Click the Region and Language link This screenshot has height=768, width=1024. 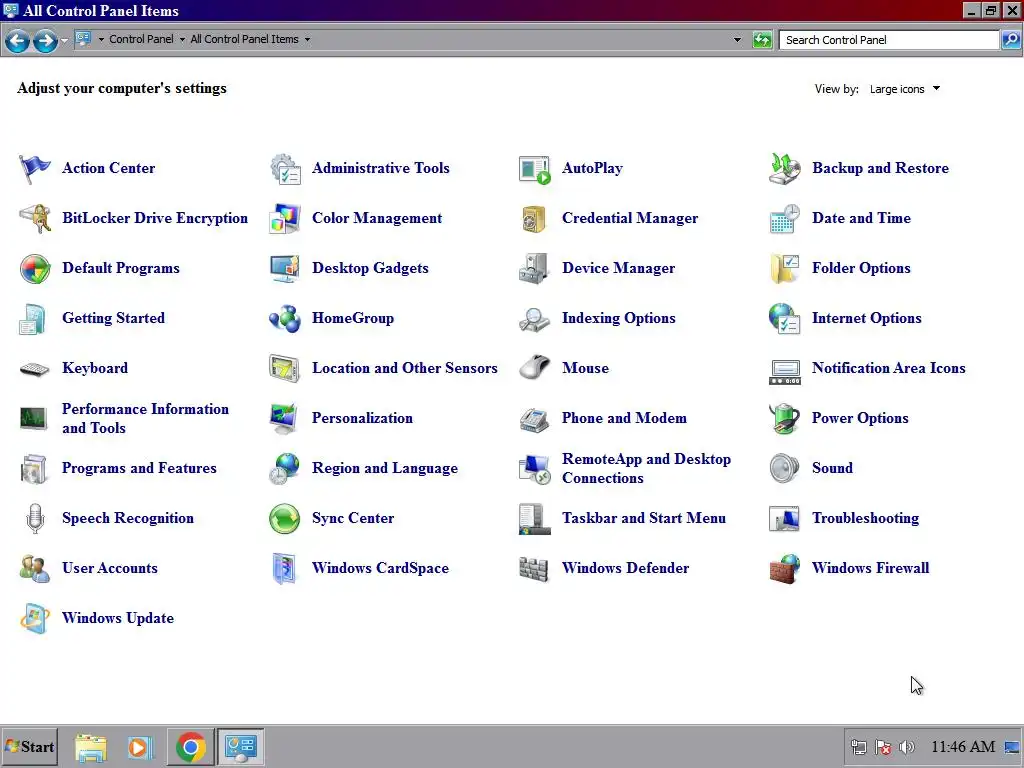point(385,468)
